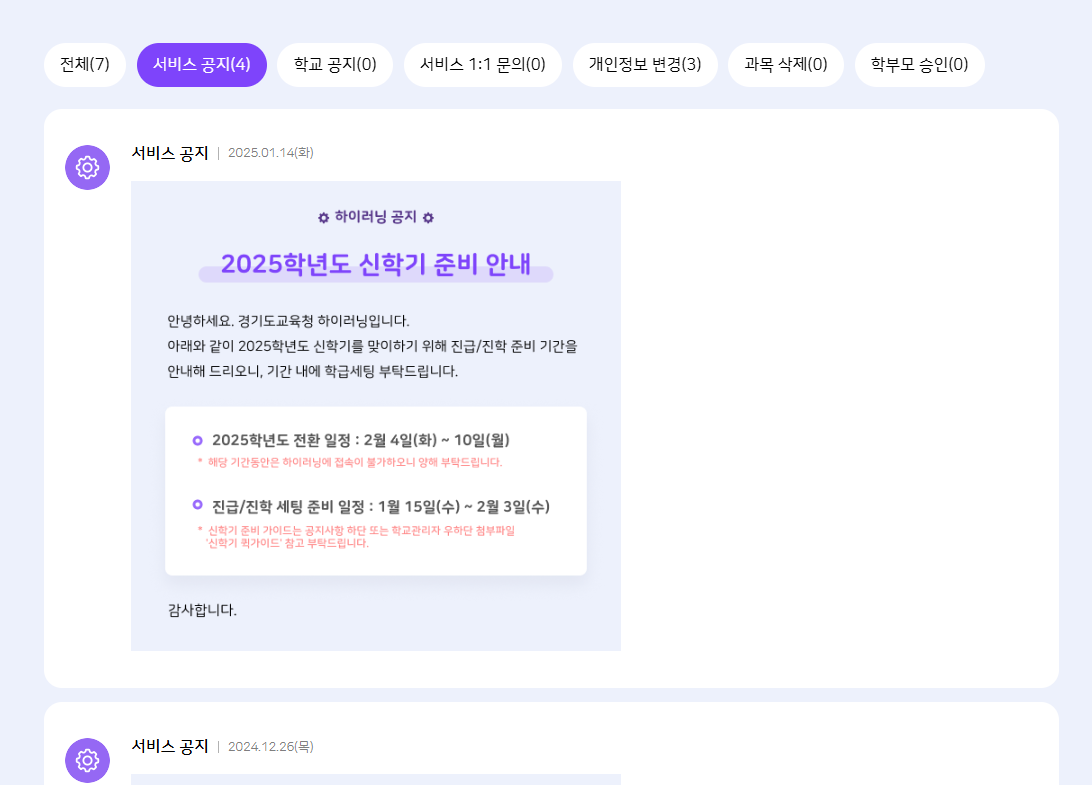Click the bullet beside 2025학년도 전환 일정
Image resolution: width=1092 pixels, height=785 pixels.
click(197, 440)
